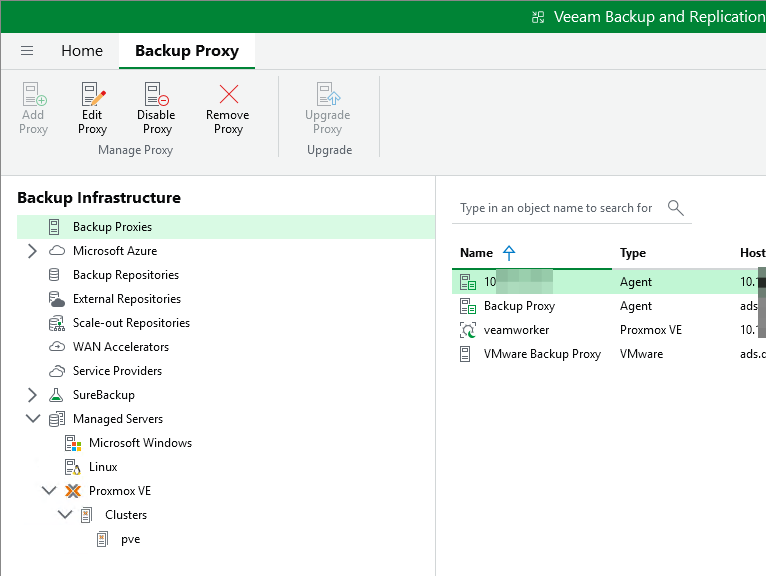This screenshot has height=576, width=766.
Task: Select the VMware Backup Proxy row name
Action: coord(542,354)
